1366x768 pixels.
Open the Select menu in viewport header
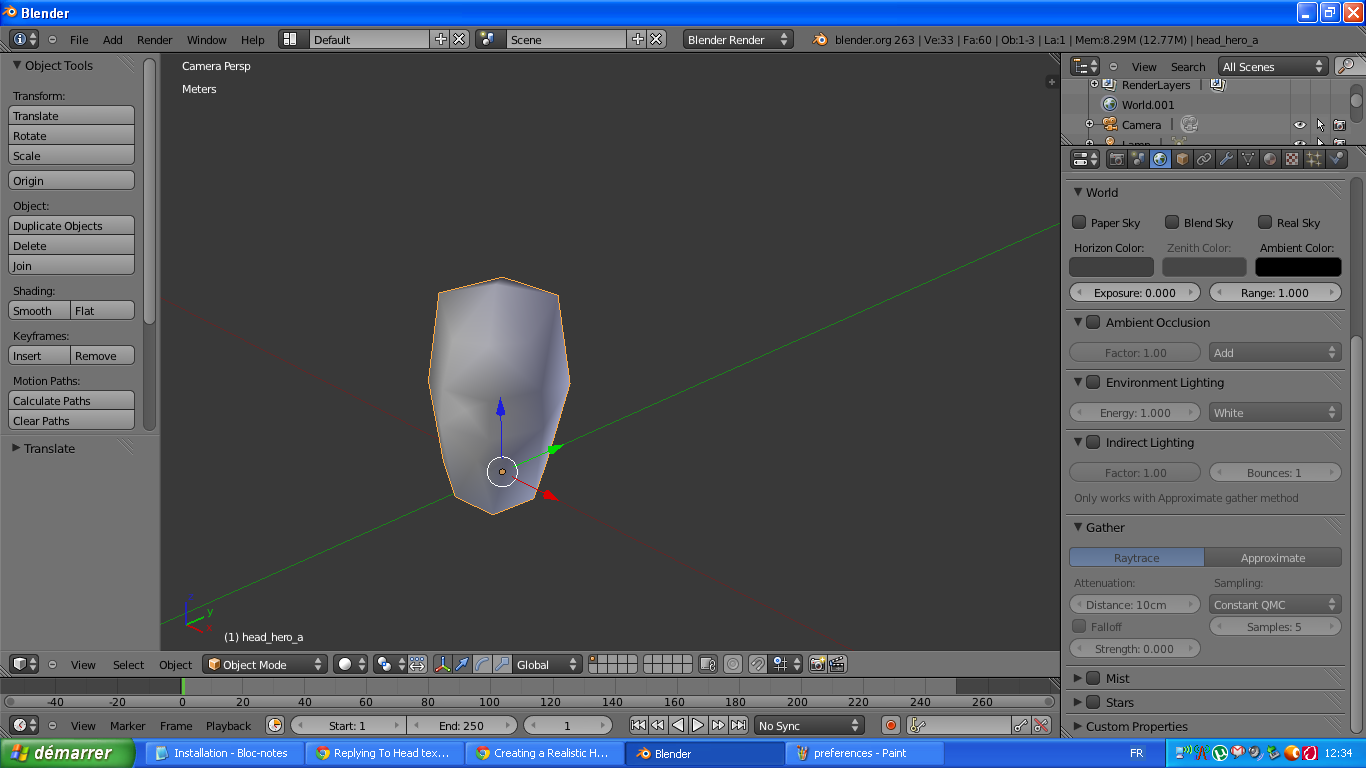pyautogui.click(x=128, y=665)
